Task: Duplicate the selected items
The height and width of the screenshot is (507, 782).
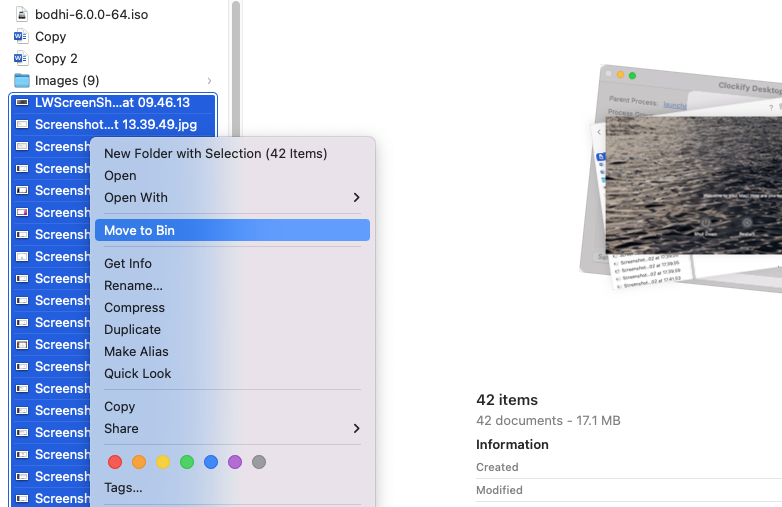Action: (132, 330)
